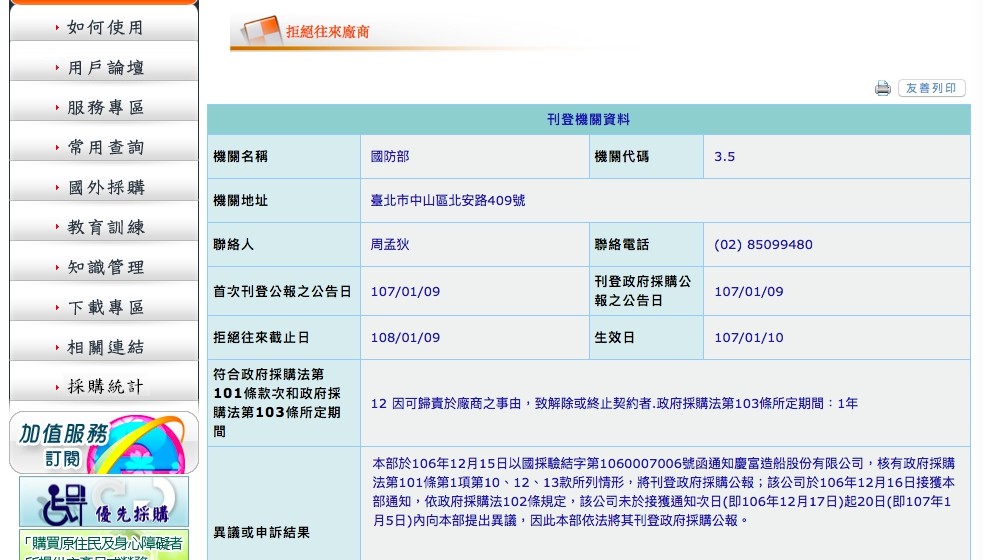Select 採購統計 from the sidebar
This screenshot has height=560, width=983.
click(104, 387)
